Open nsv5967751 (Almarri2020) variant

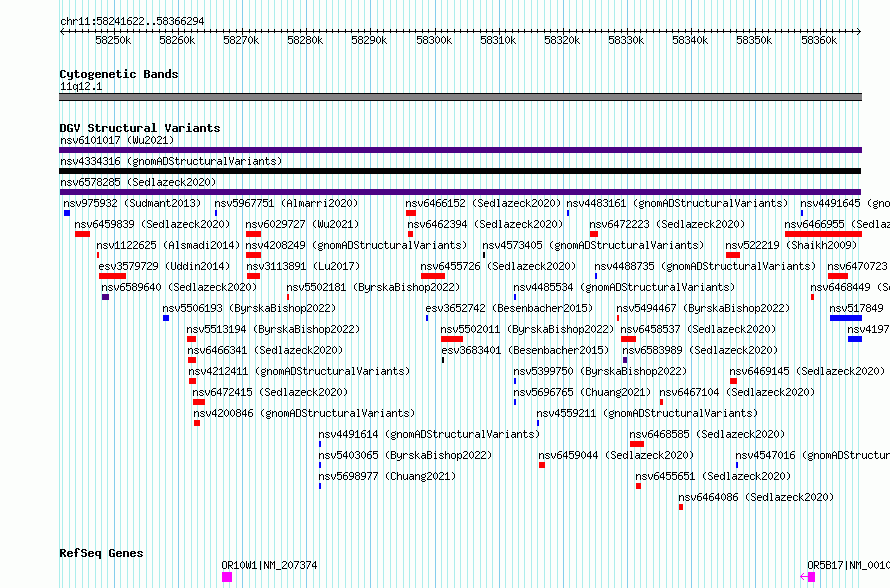point(286,203)
